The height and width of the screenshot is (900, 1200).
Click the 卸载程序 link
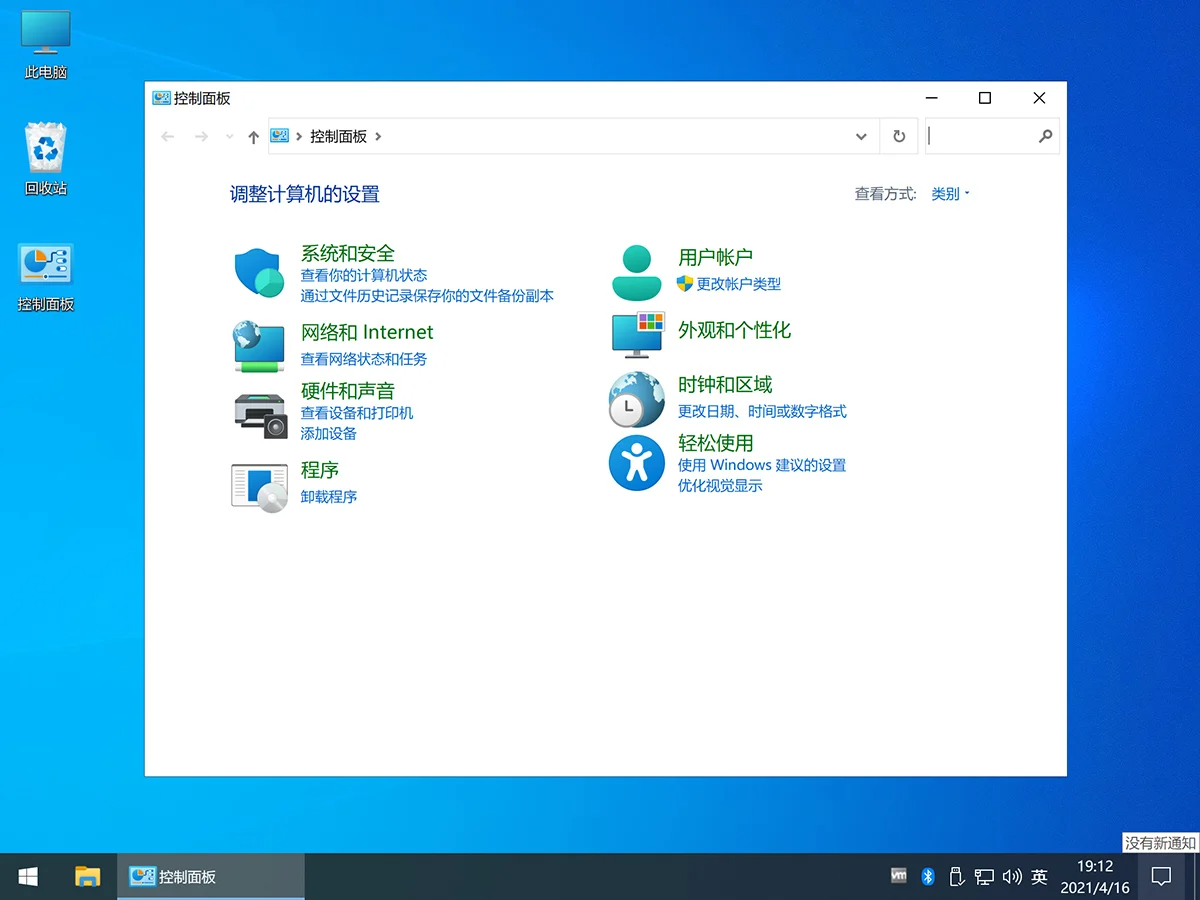[x=329, y=496]
